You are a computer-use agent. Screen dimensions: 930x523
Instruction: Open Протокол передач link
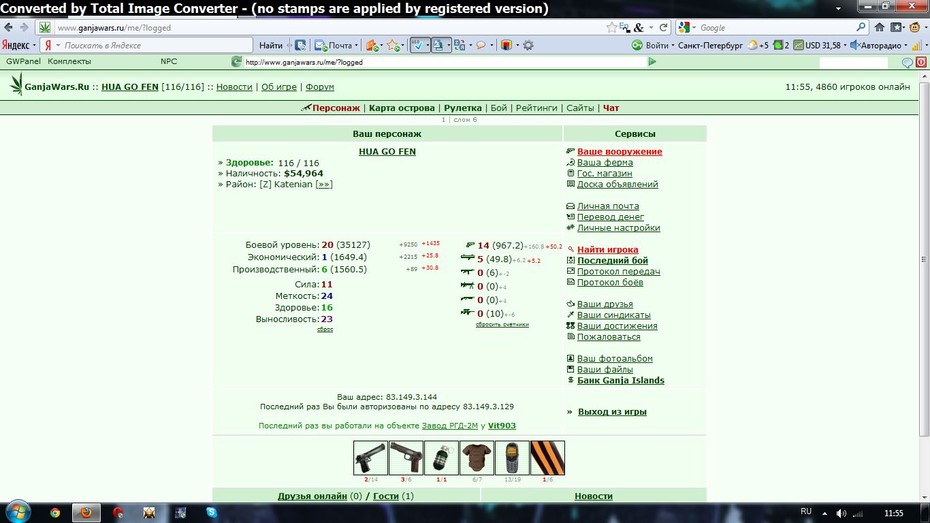(619, 272)
